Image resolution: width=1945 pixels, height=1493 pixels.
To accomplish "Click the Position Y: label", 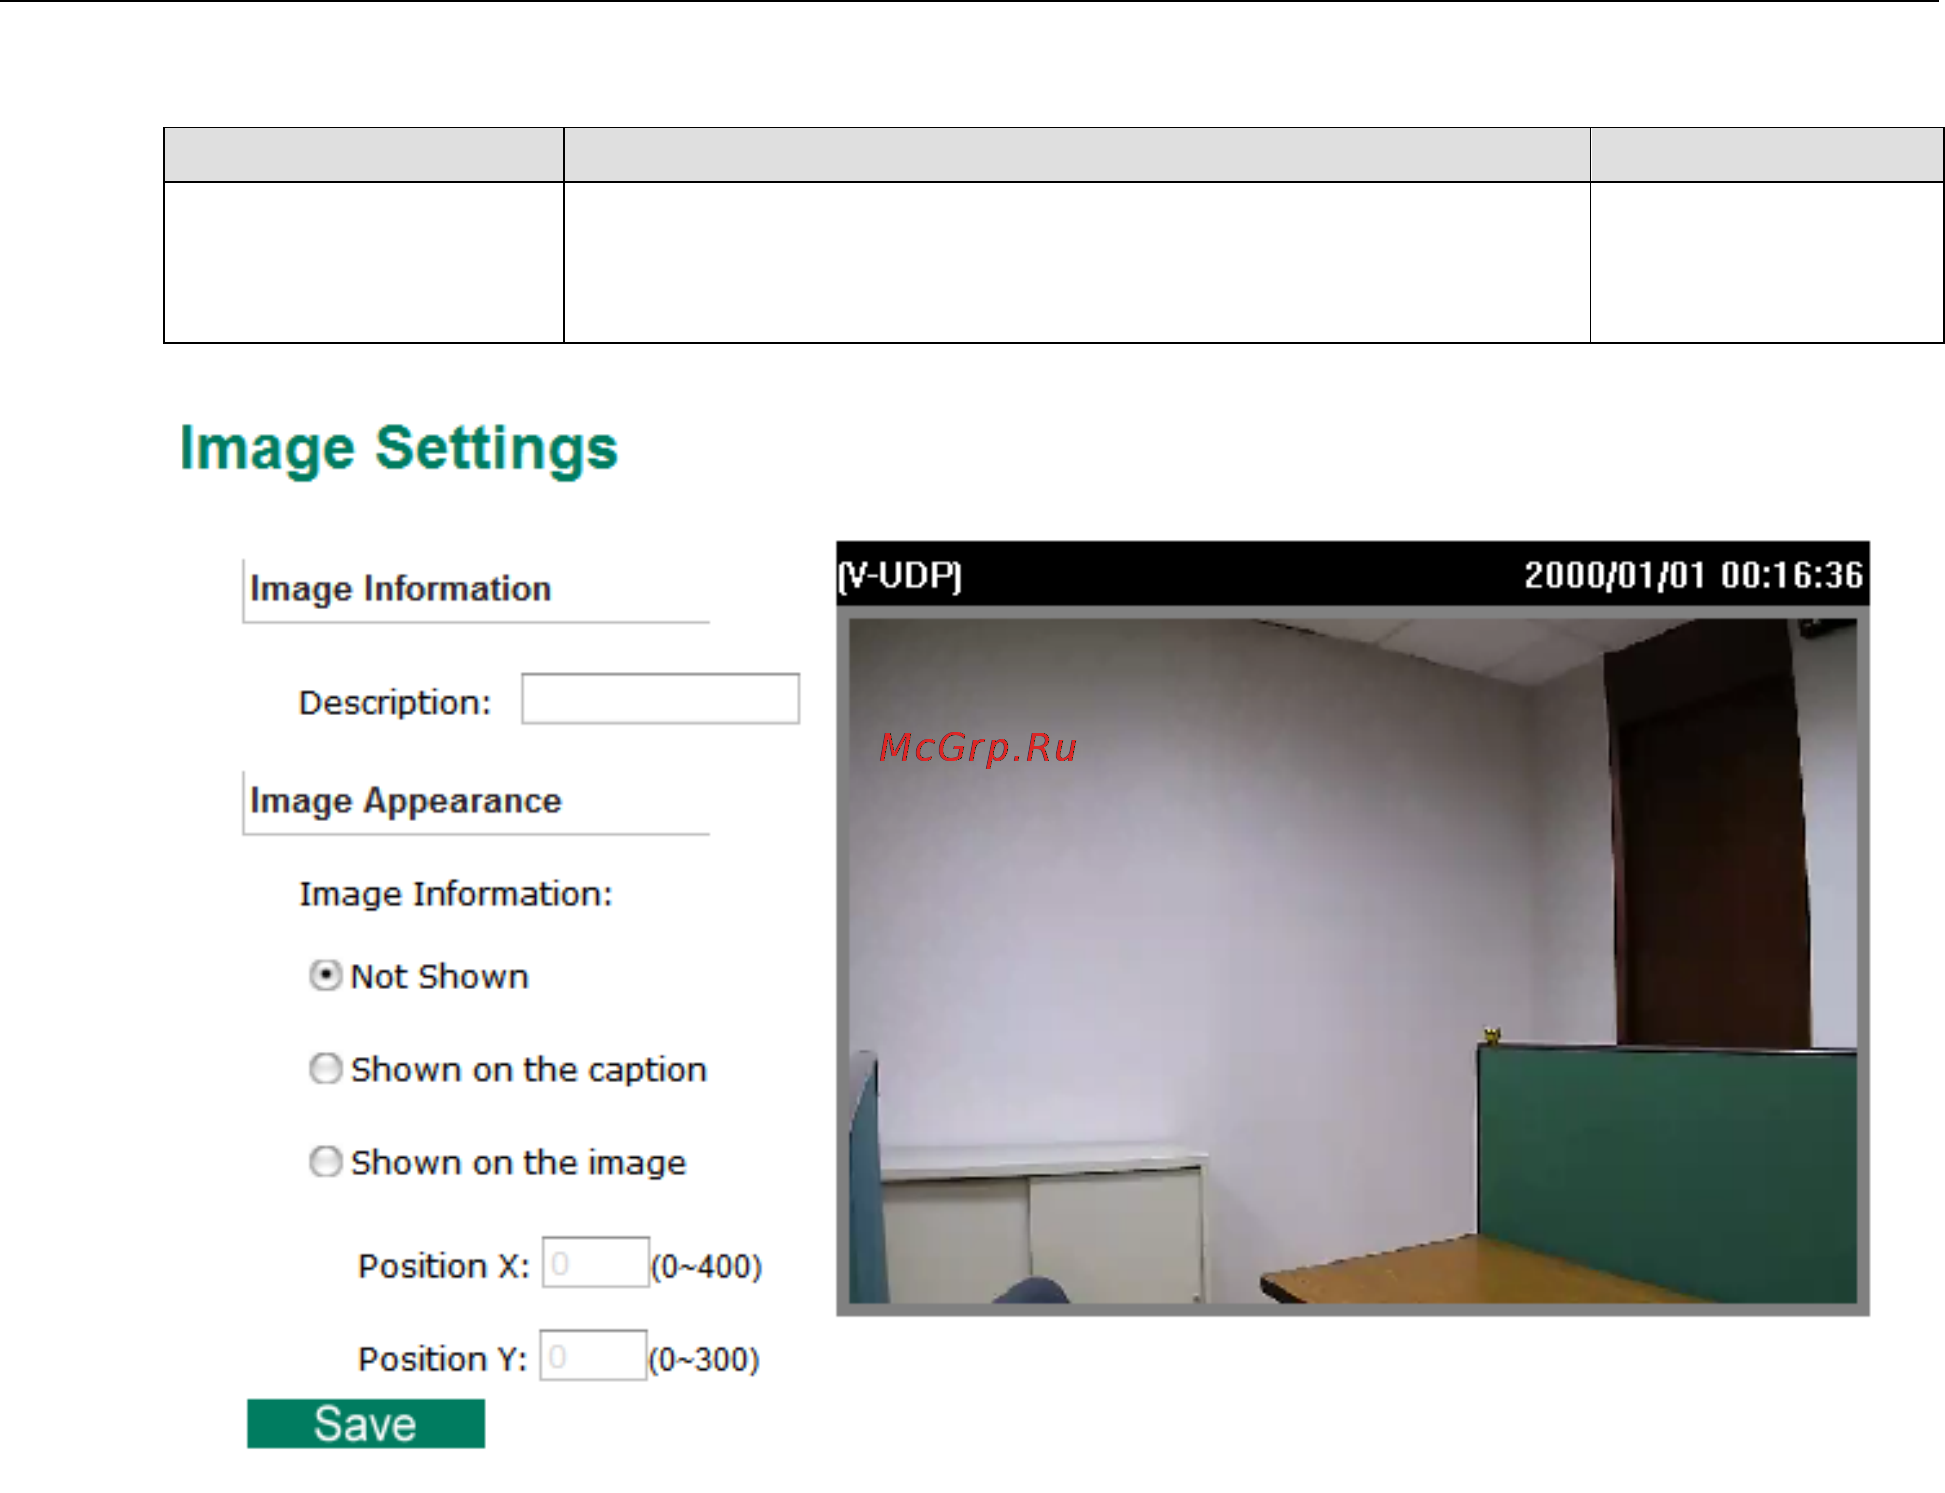I will pos(443,1359).
